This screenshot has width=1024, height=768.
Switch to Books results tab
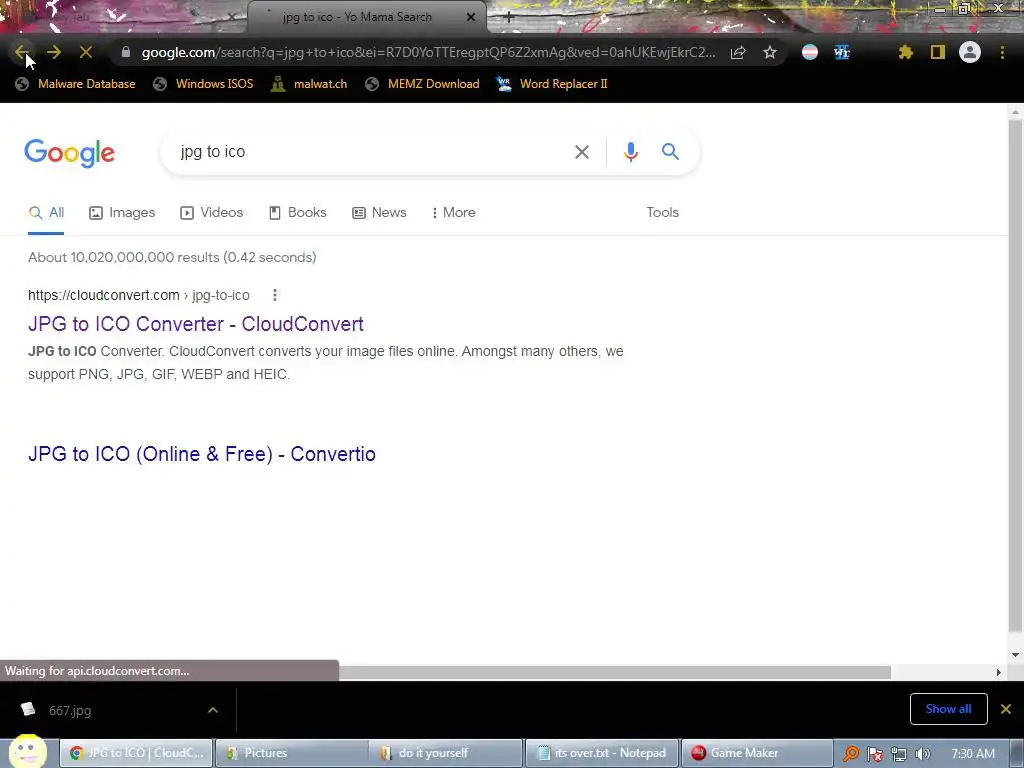[x=297, y=213]
